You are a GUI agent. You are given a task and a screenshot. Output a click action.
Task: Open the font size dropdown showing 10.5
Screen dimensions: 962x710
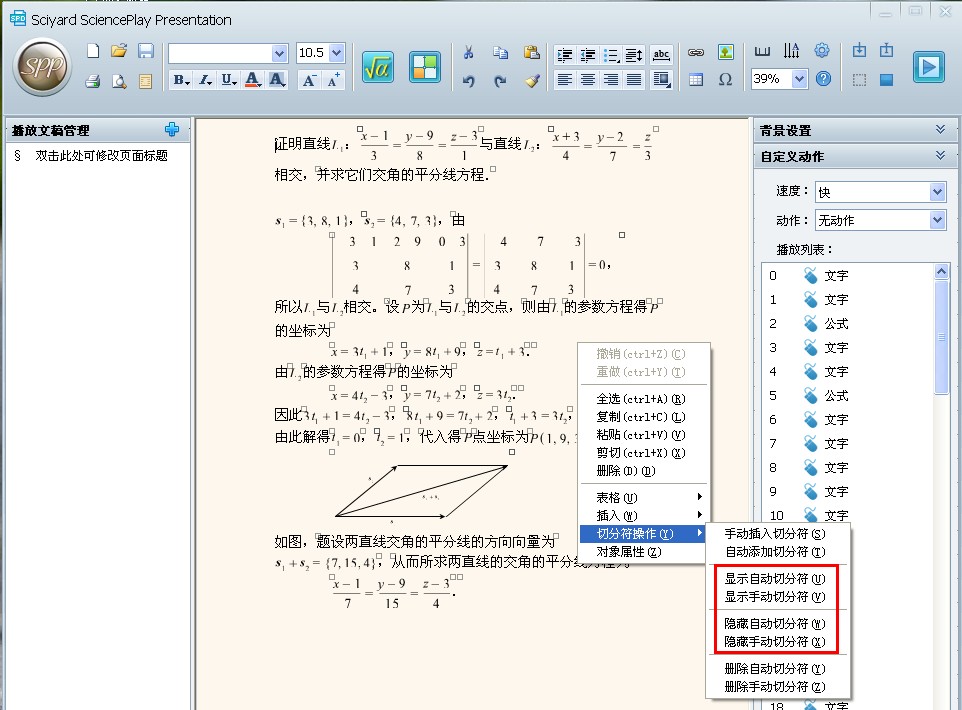336,53
